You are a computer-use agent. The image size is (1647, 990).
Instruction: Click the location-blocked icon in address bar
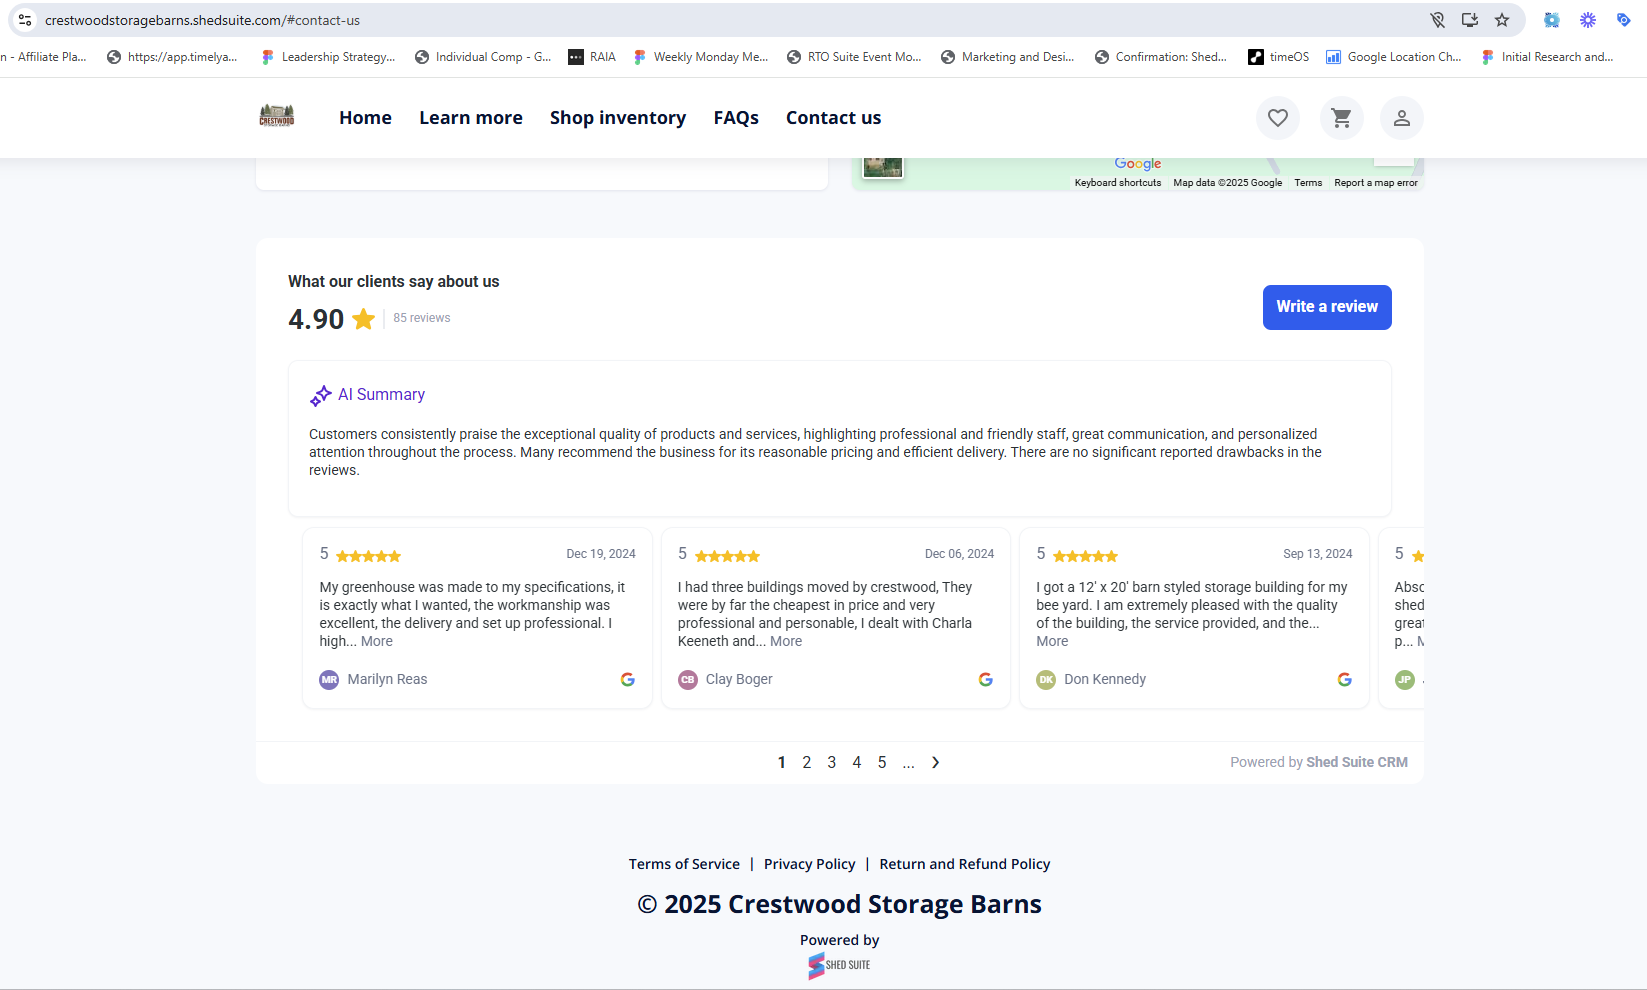click(1437, 20)
